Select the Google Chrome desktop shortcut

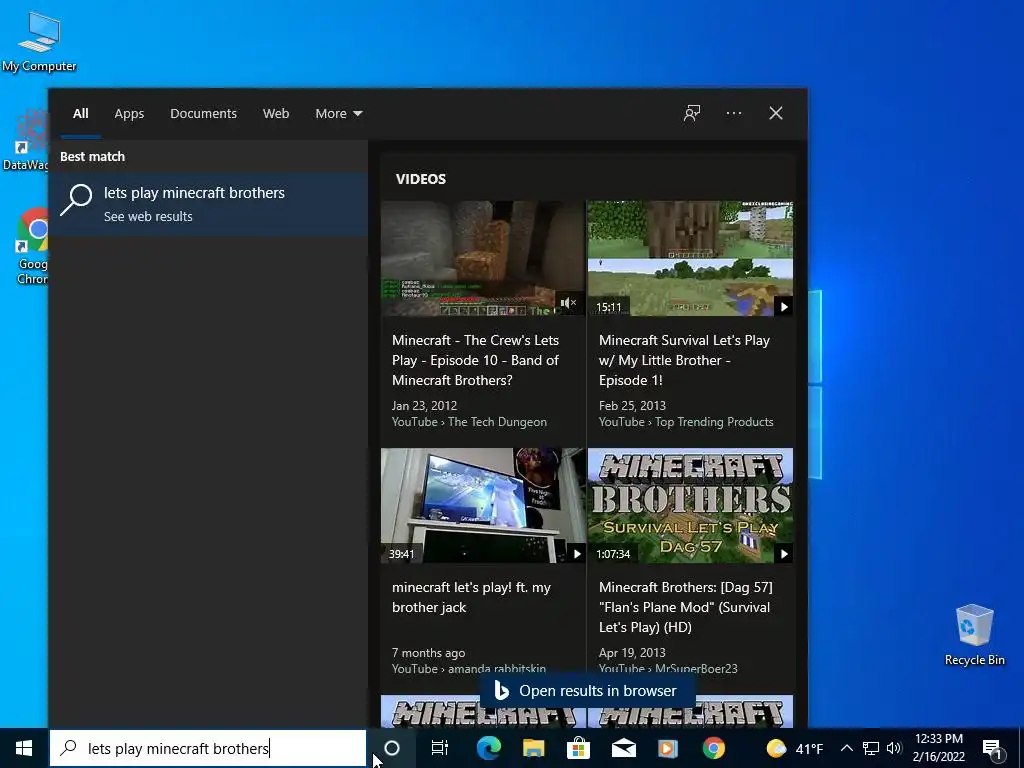[x=32, y=246]
